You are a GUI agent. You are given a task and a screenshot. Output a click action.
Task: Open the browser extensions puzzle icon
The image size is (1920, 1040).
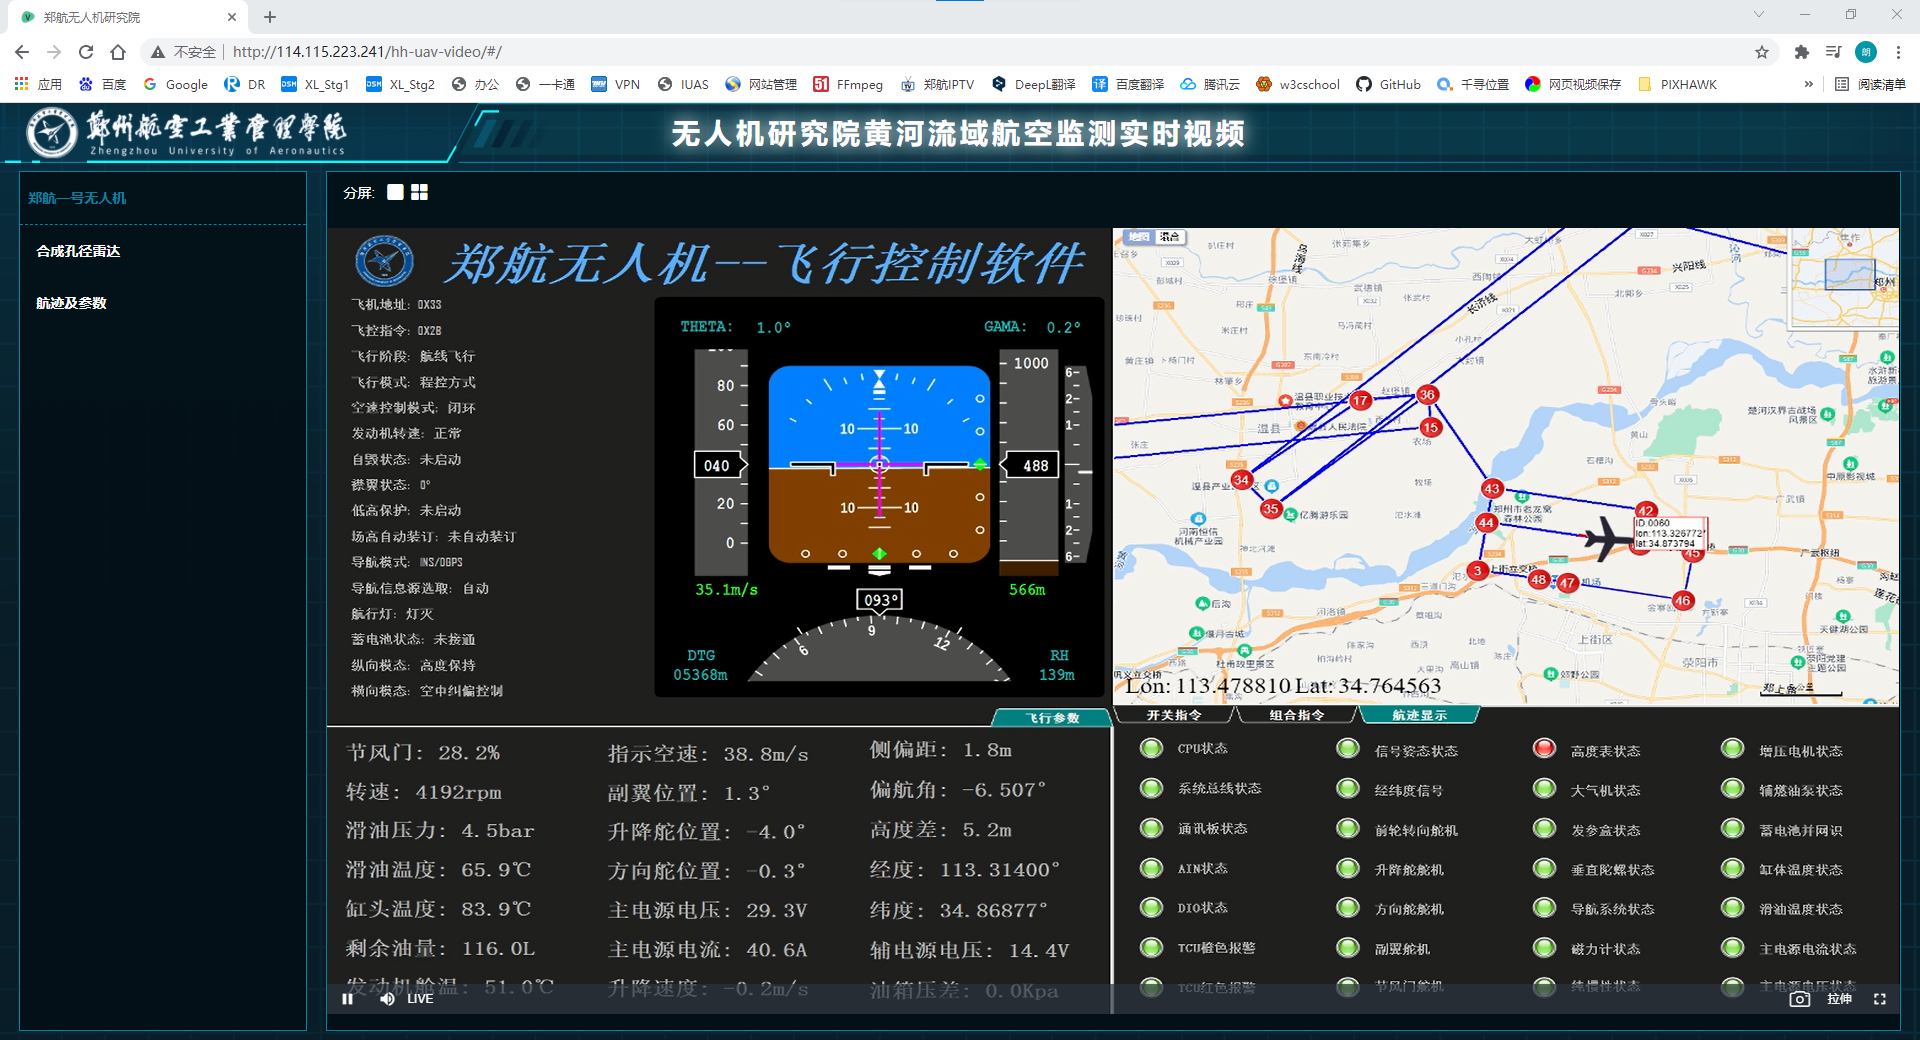[1801, 52]
